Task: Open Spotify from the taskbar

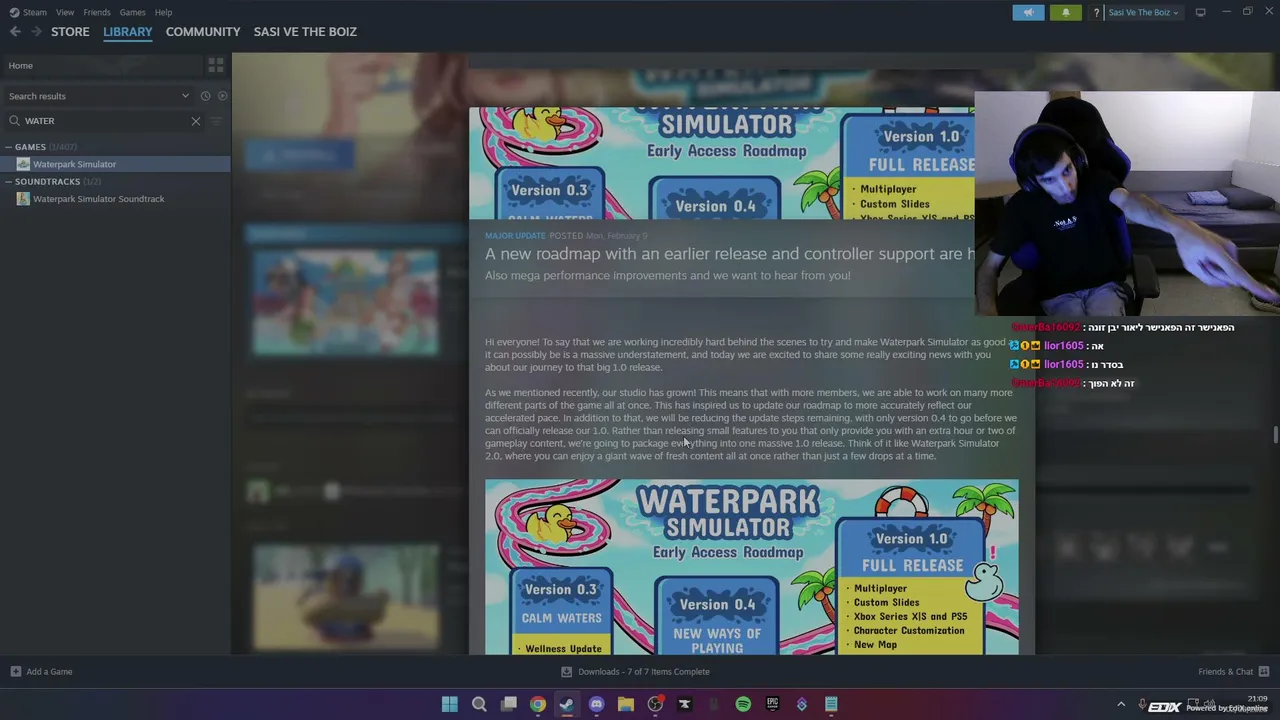Action: [x=743, y=704]
